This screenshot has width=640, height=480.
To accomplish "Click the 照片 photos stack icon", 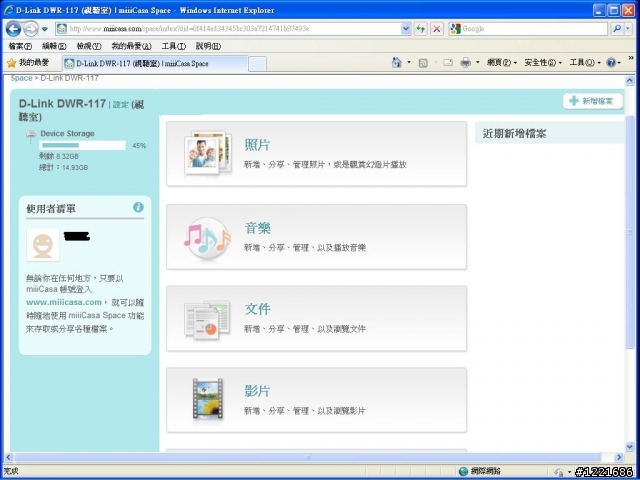I will [208, 153].
